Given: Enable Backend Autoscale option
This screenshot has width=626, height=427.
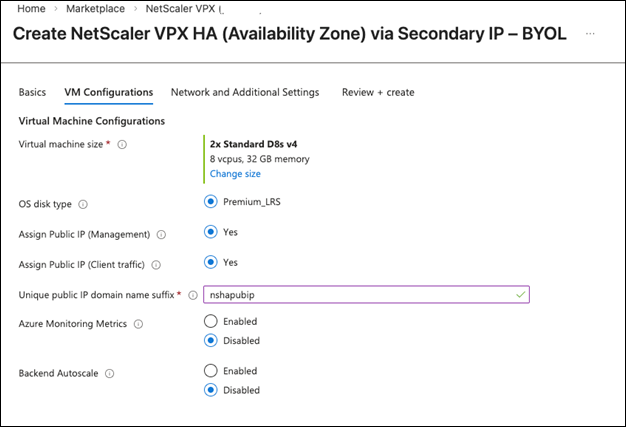Looking at the screenshot, I should coord(210,371).
